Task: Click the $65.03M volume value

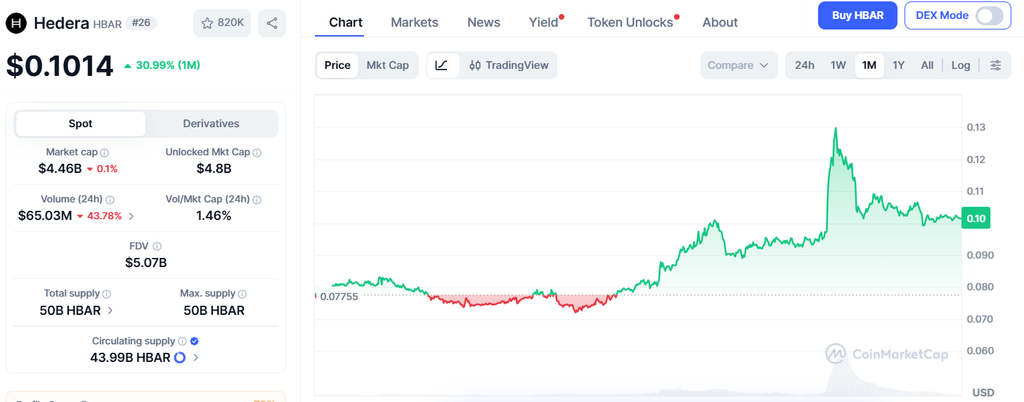Action: pos(45,216)
